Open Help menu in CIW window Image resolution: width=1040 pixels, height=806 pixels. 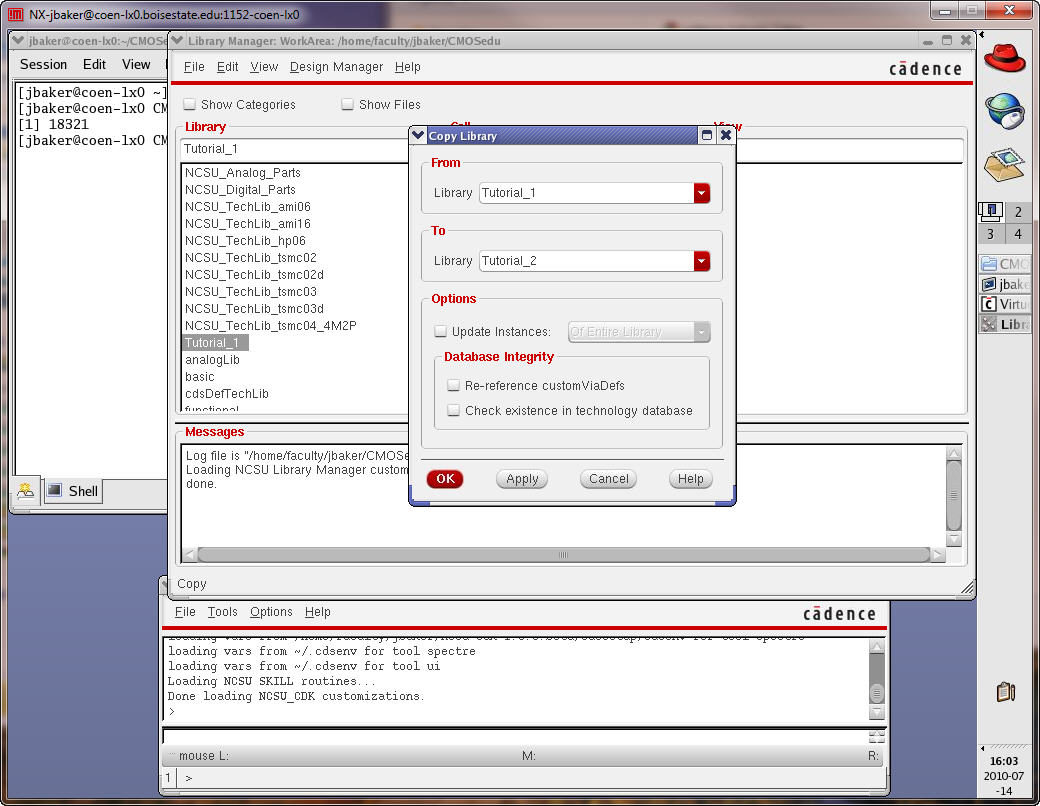(x=318, y=612)
